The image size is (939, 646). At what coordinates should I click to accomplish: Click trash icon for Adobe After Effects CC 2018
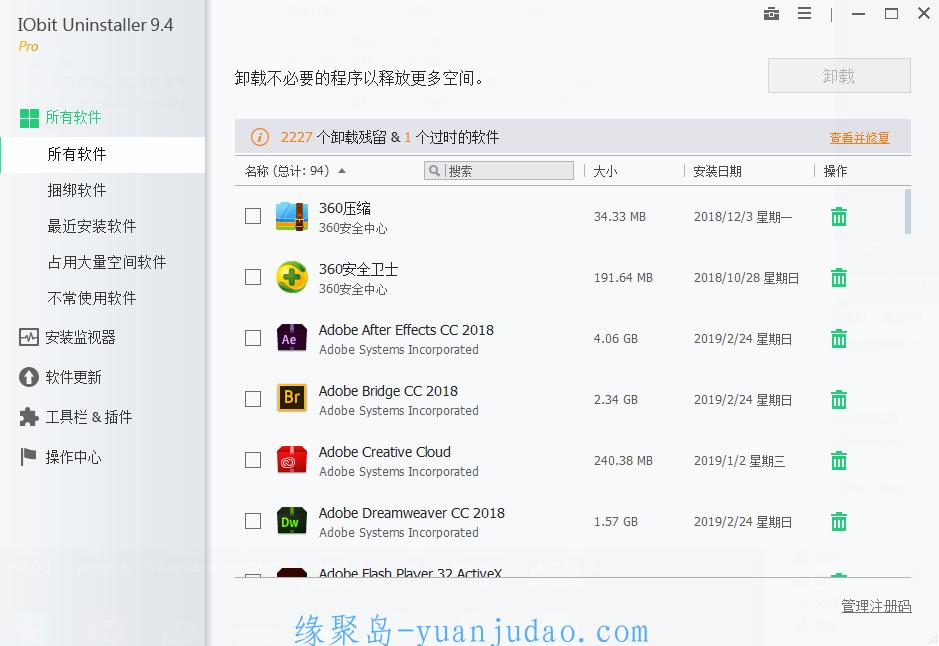point(839,339)
